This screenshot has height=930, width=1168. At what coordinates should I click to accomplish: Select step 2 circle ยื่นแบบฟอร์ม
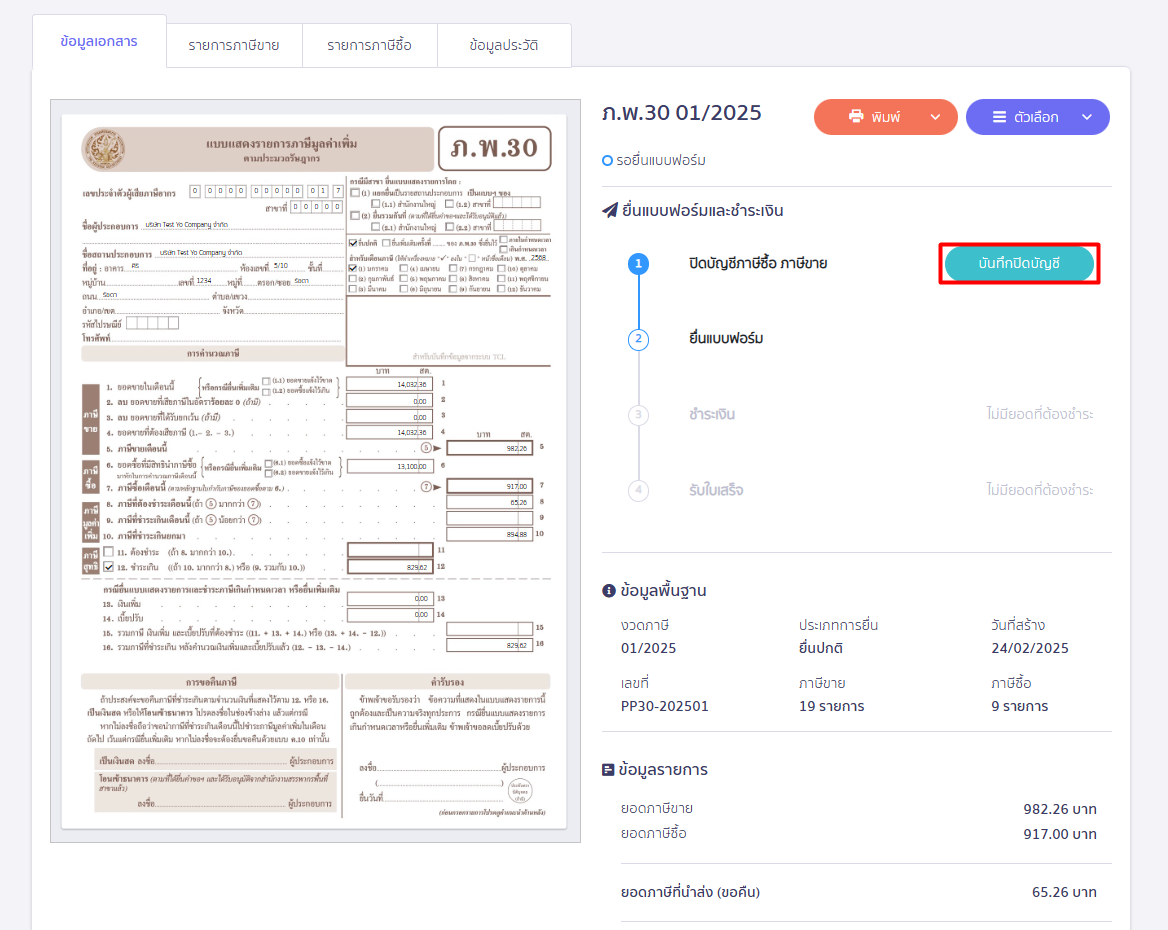pyautogui.click(x=638, y=339)
